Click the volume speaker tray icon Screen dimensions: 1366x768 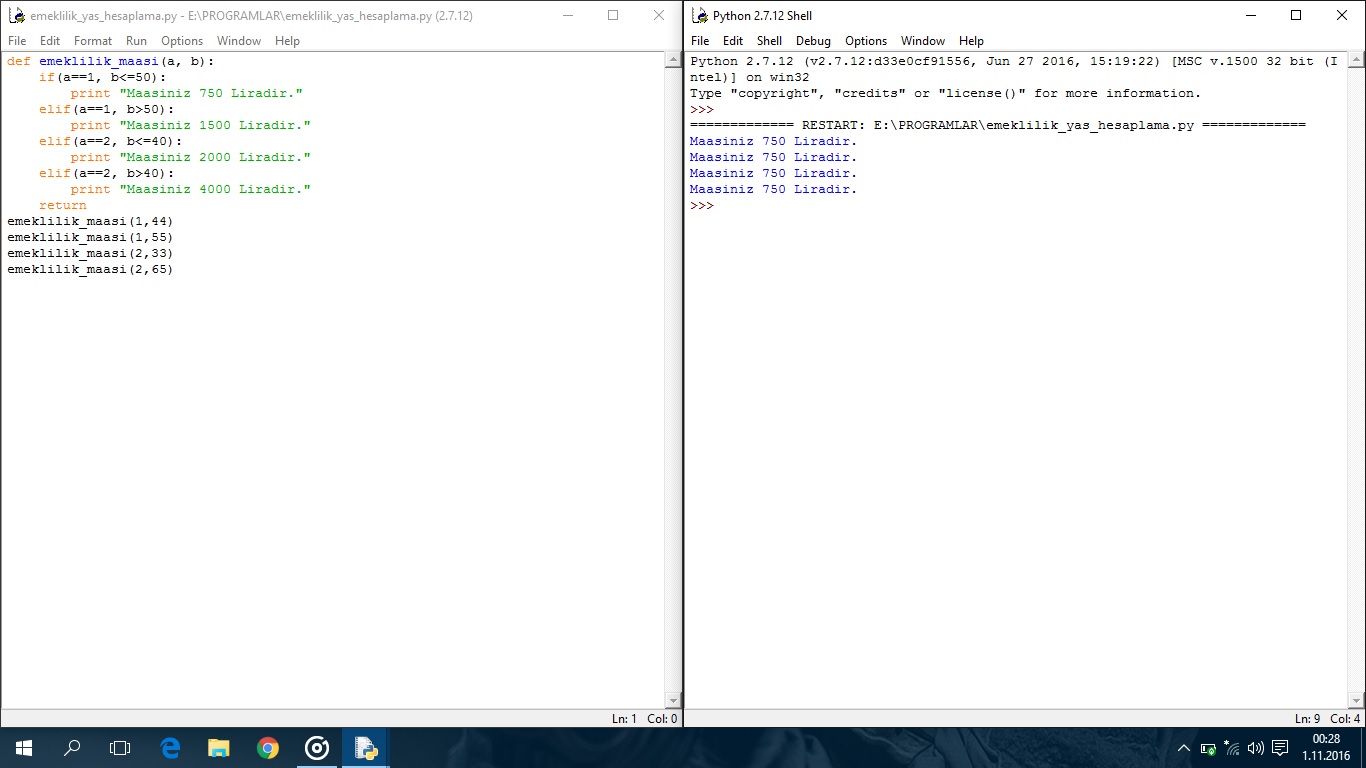click(1256, 748)
